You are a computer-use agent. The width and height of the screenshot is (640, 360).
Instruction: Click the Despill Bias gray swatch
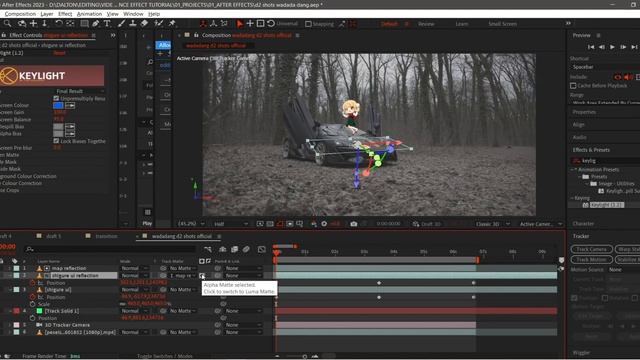(58, 127)
